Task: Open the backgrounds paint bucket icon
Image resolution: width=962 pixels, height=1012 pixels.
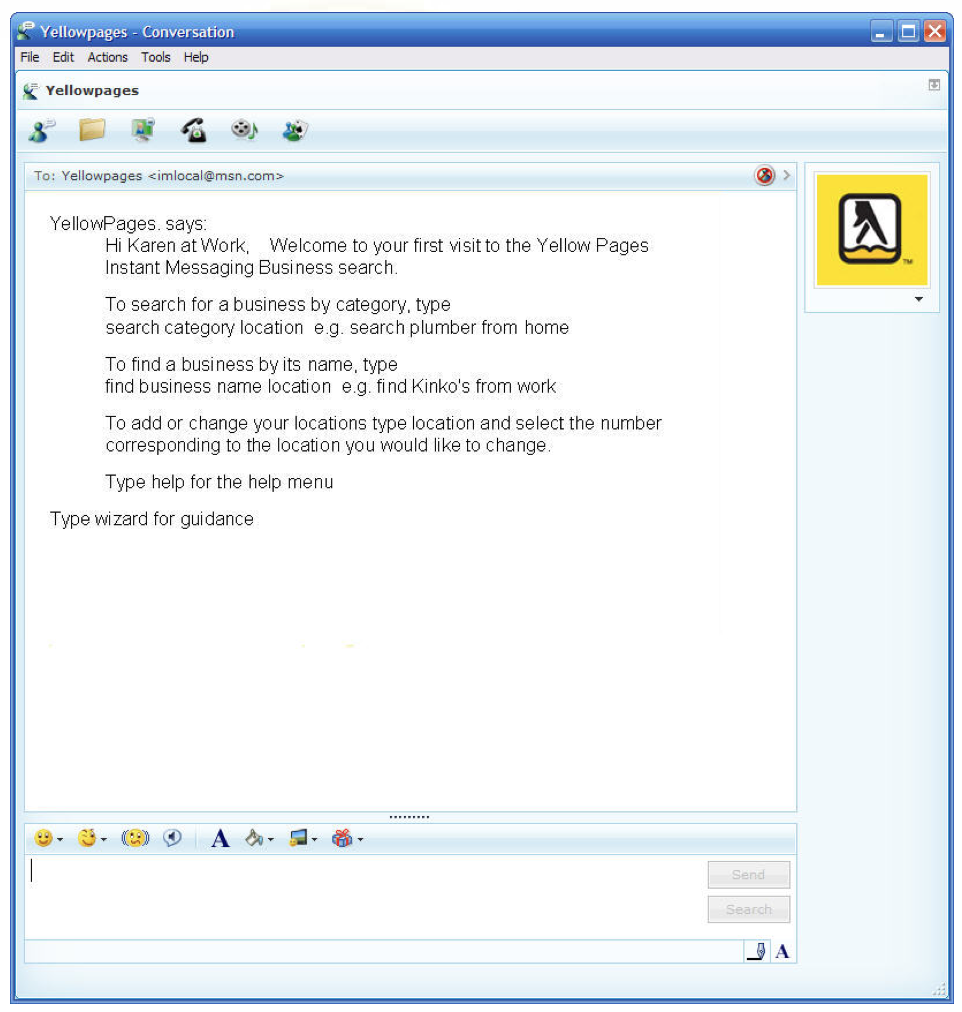Action: click(254, 838)
